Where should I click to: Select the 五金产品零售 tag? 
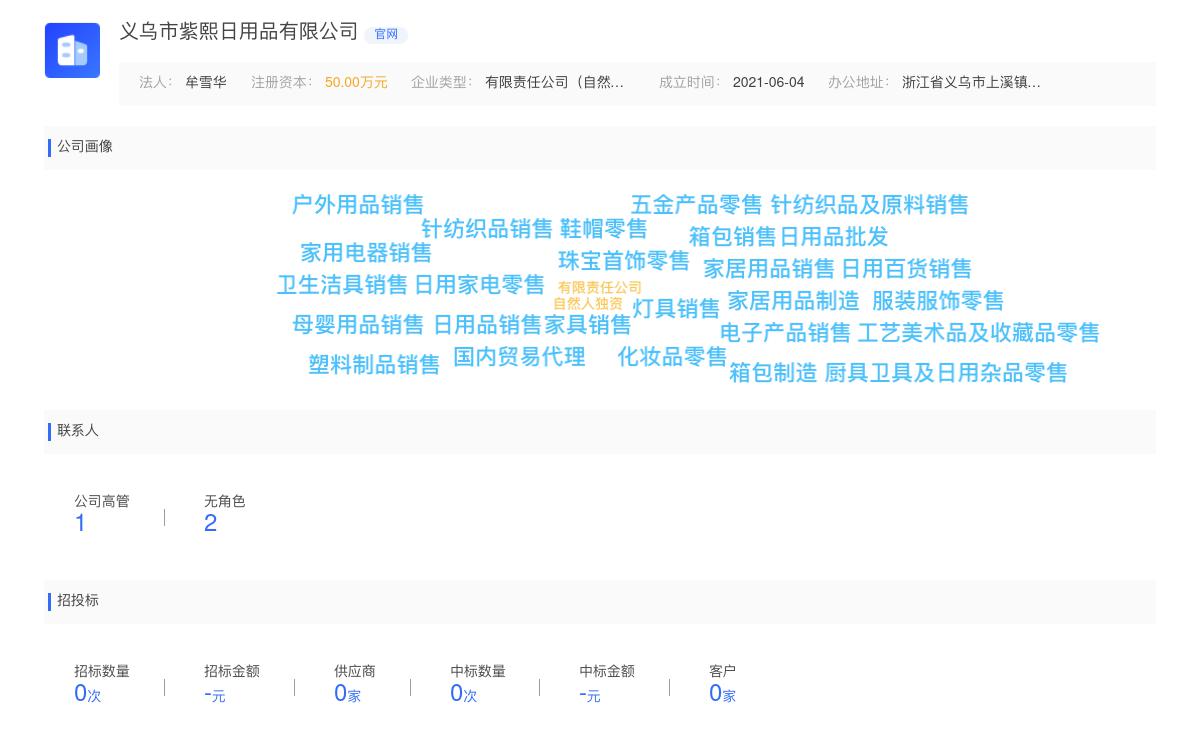pyautogui.click(x=697, y=205)
